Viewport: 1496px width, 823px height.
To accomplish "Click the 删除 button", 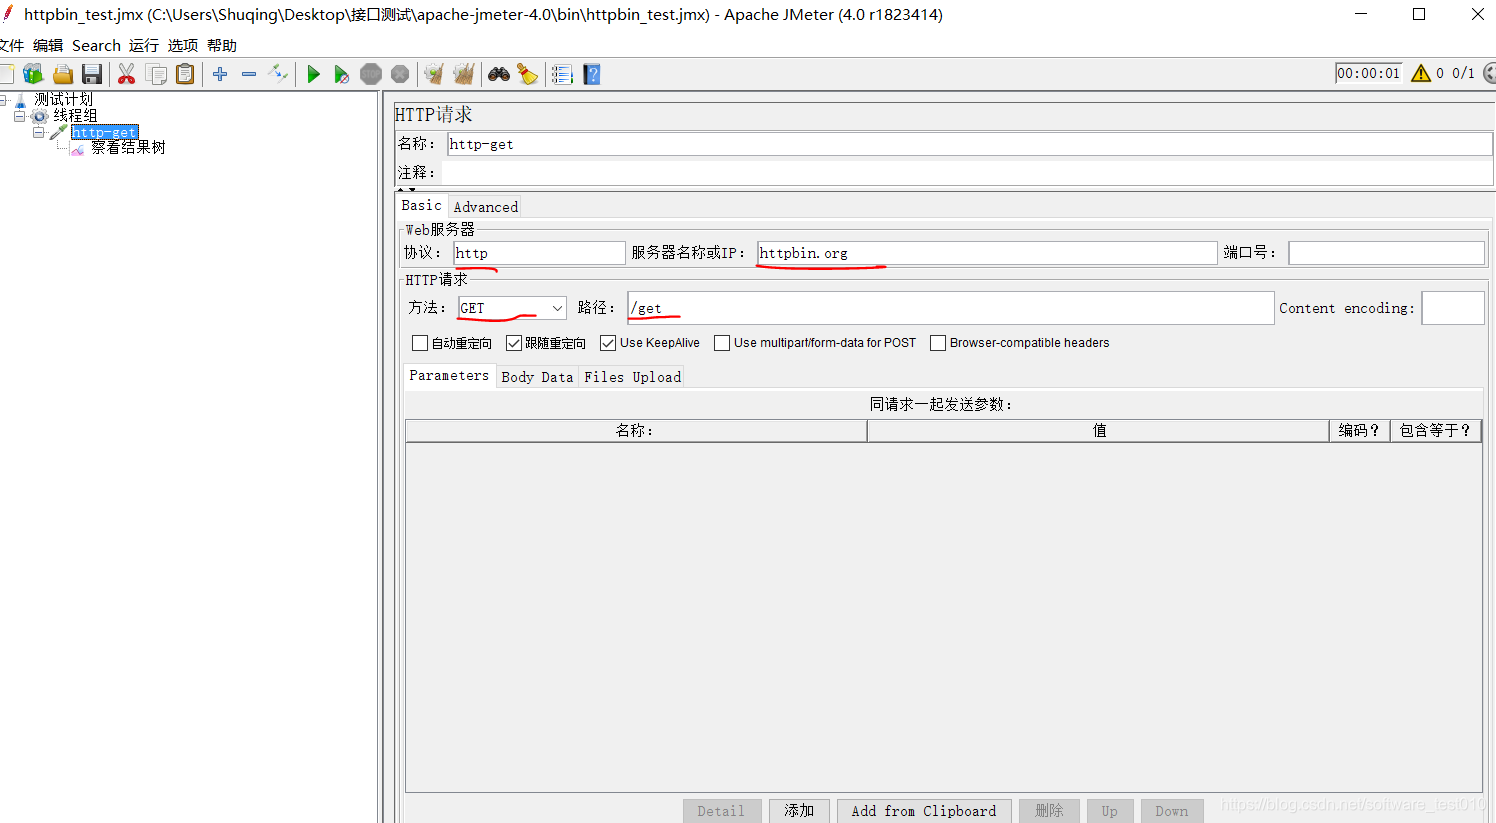I will 1049,811.
